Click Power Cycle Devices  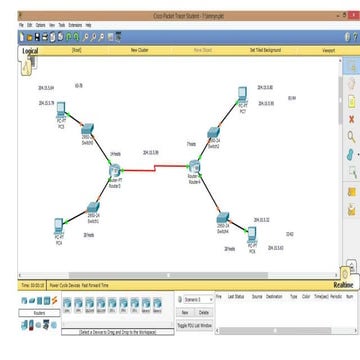[65, 285]
